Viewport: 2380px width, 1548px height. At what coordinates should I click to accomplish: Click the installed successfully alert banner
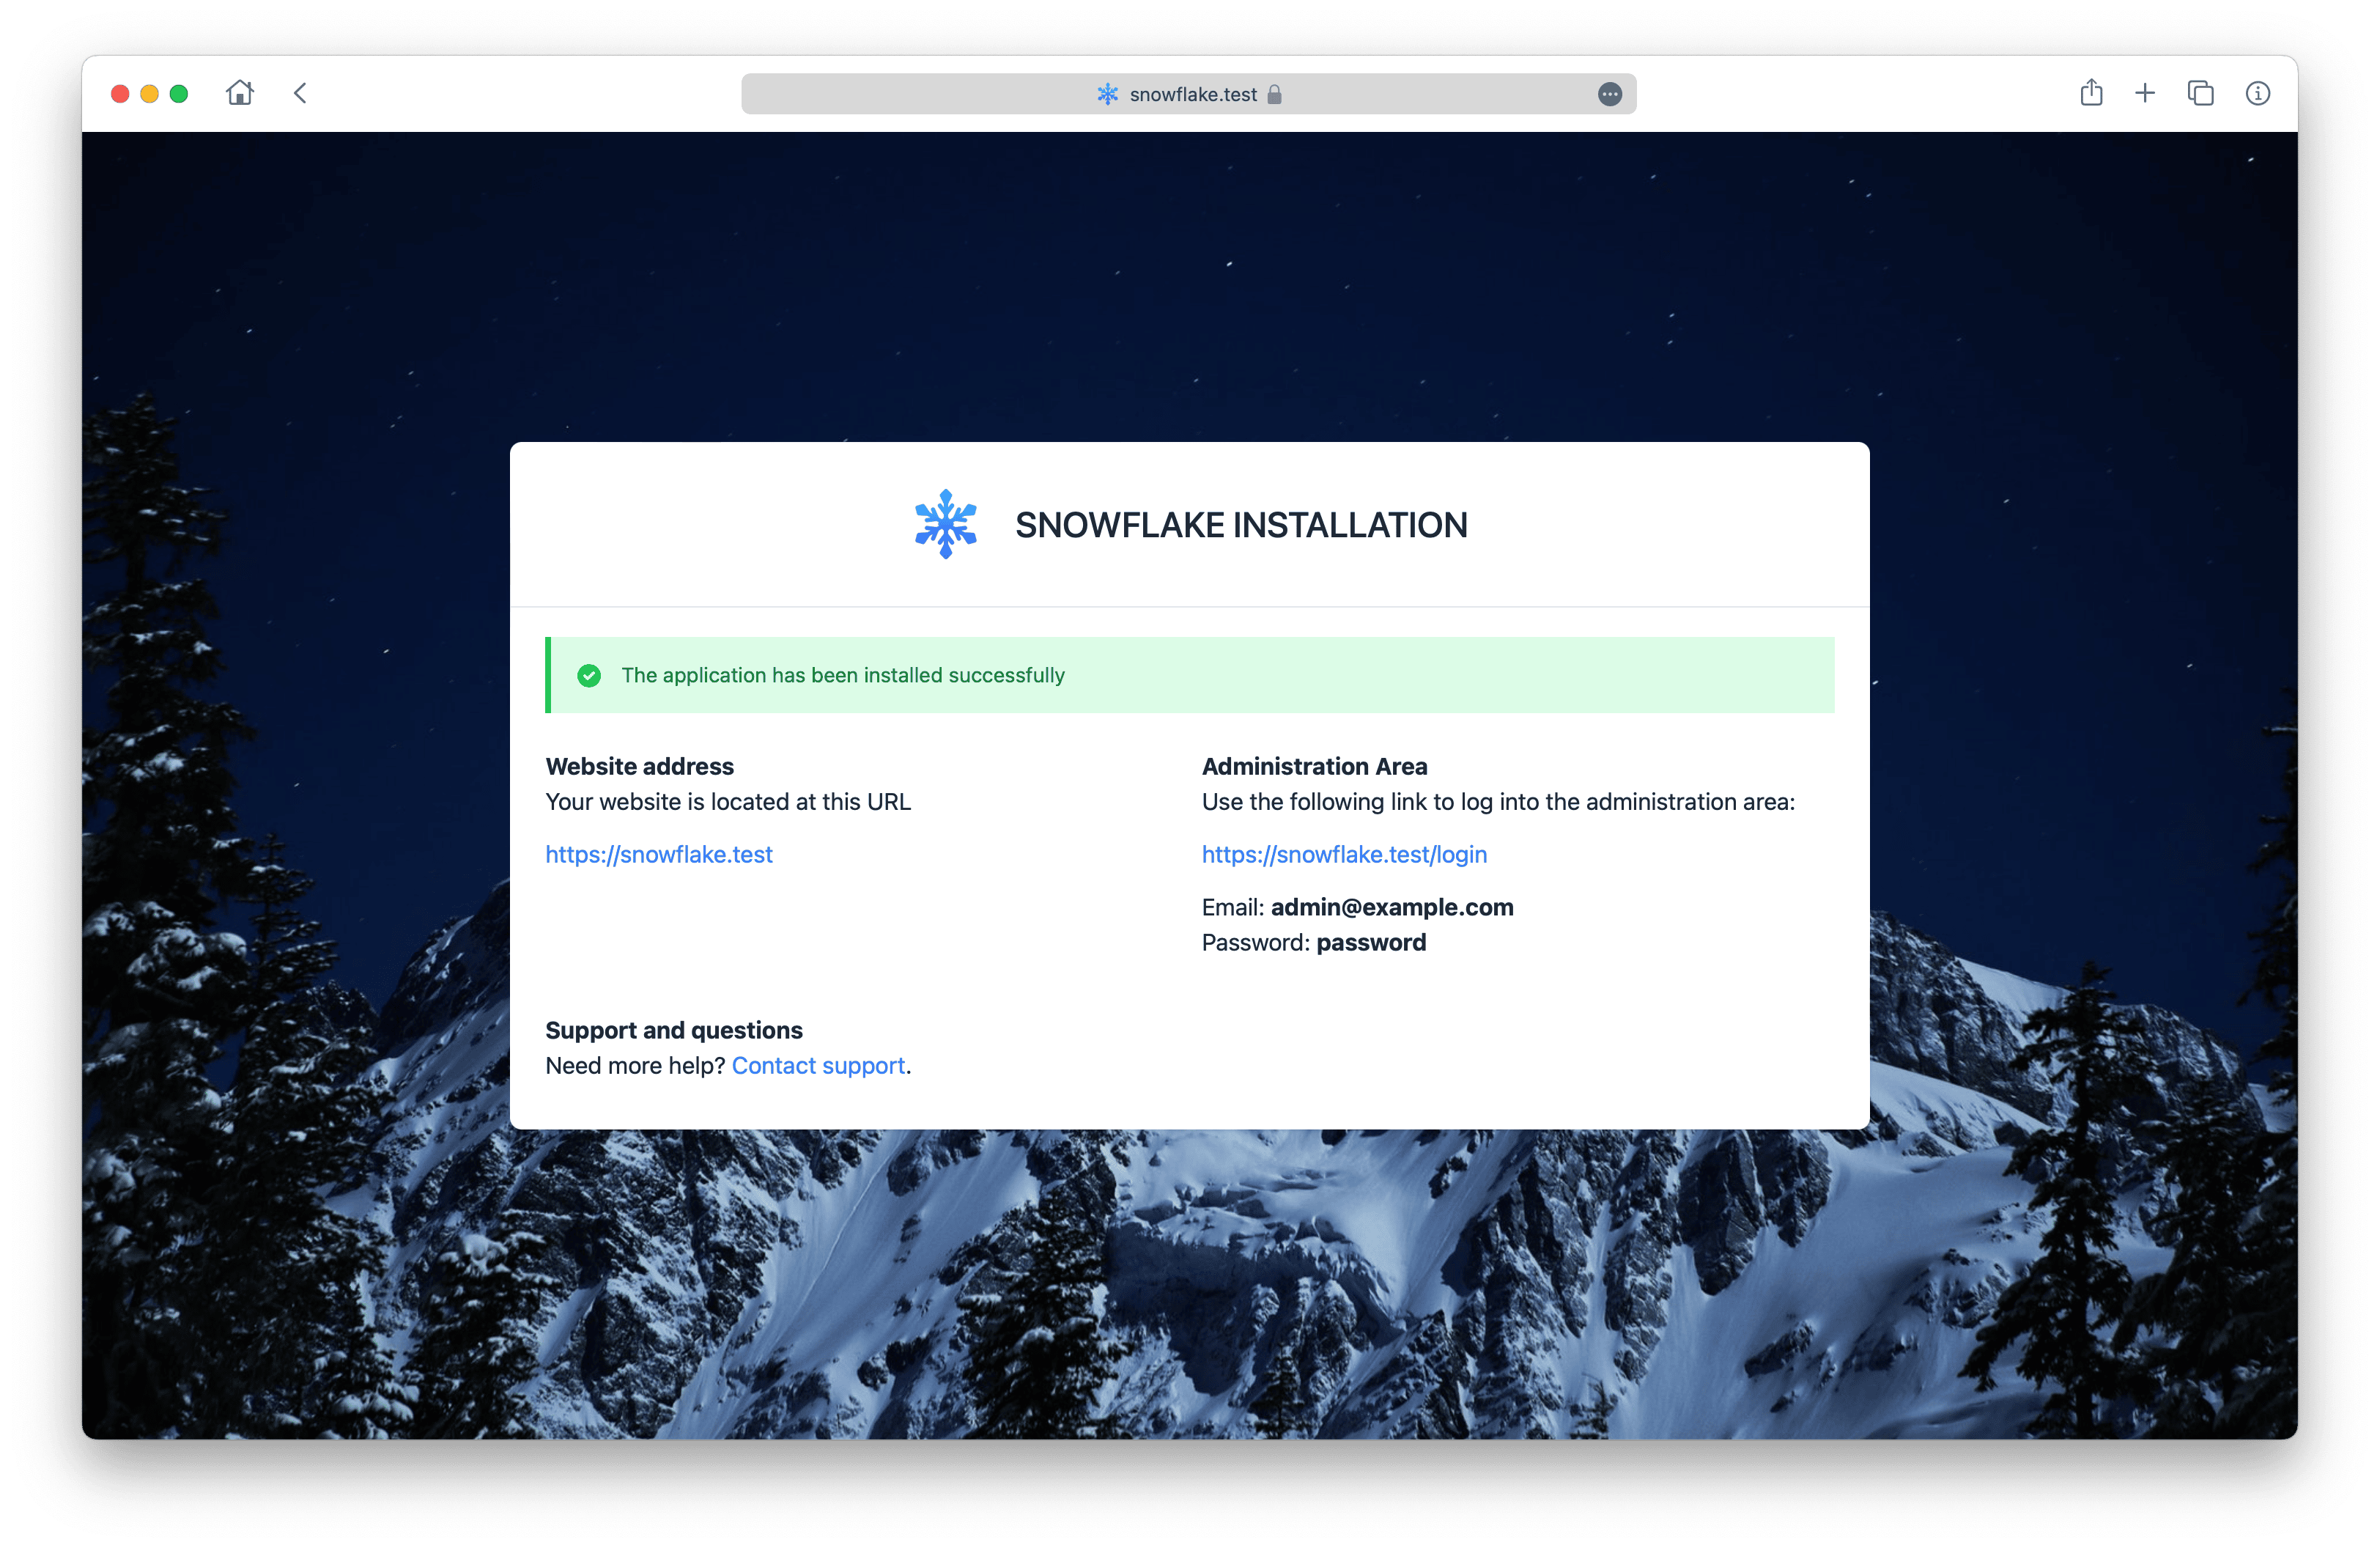[x=1300, y=675]
